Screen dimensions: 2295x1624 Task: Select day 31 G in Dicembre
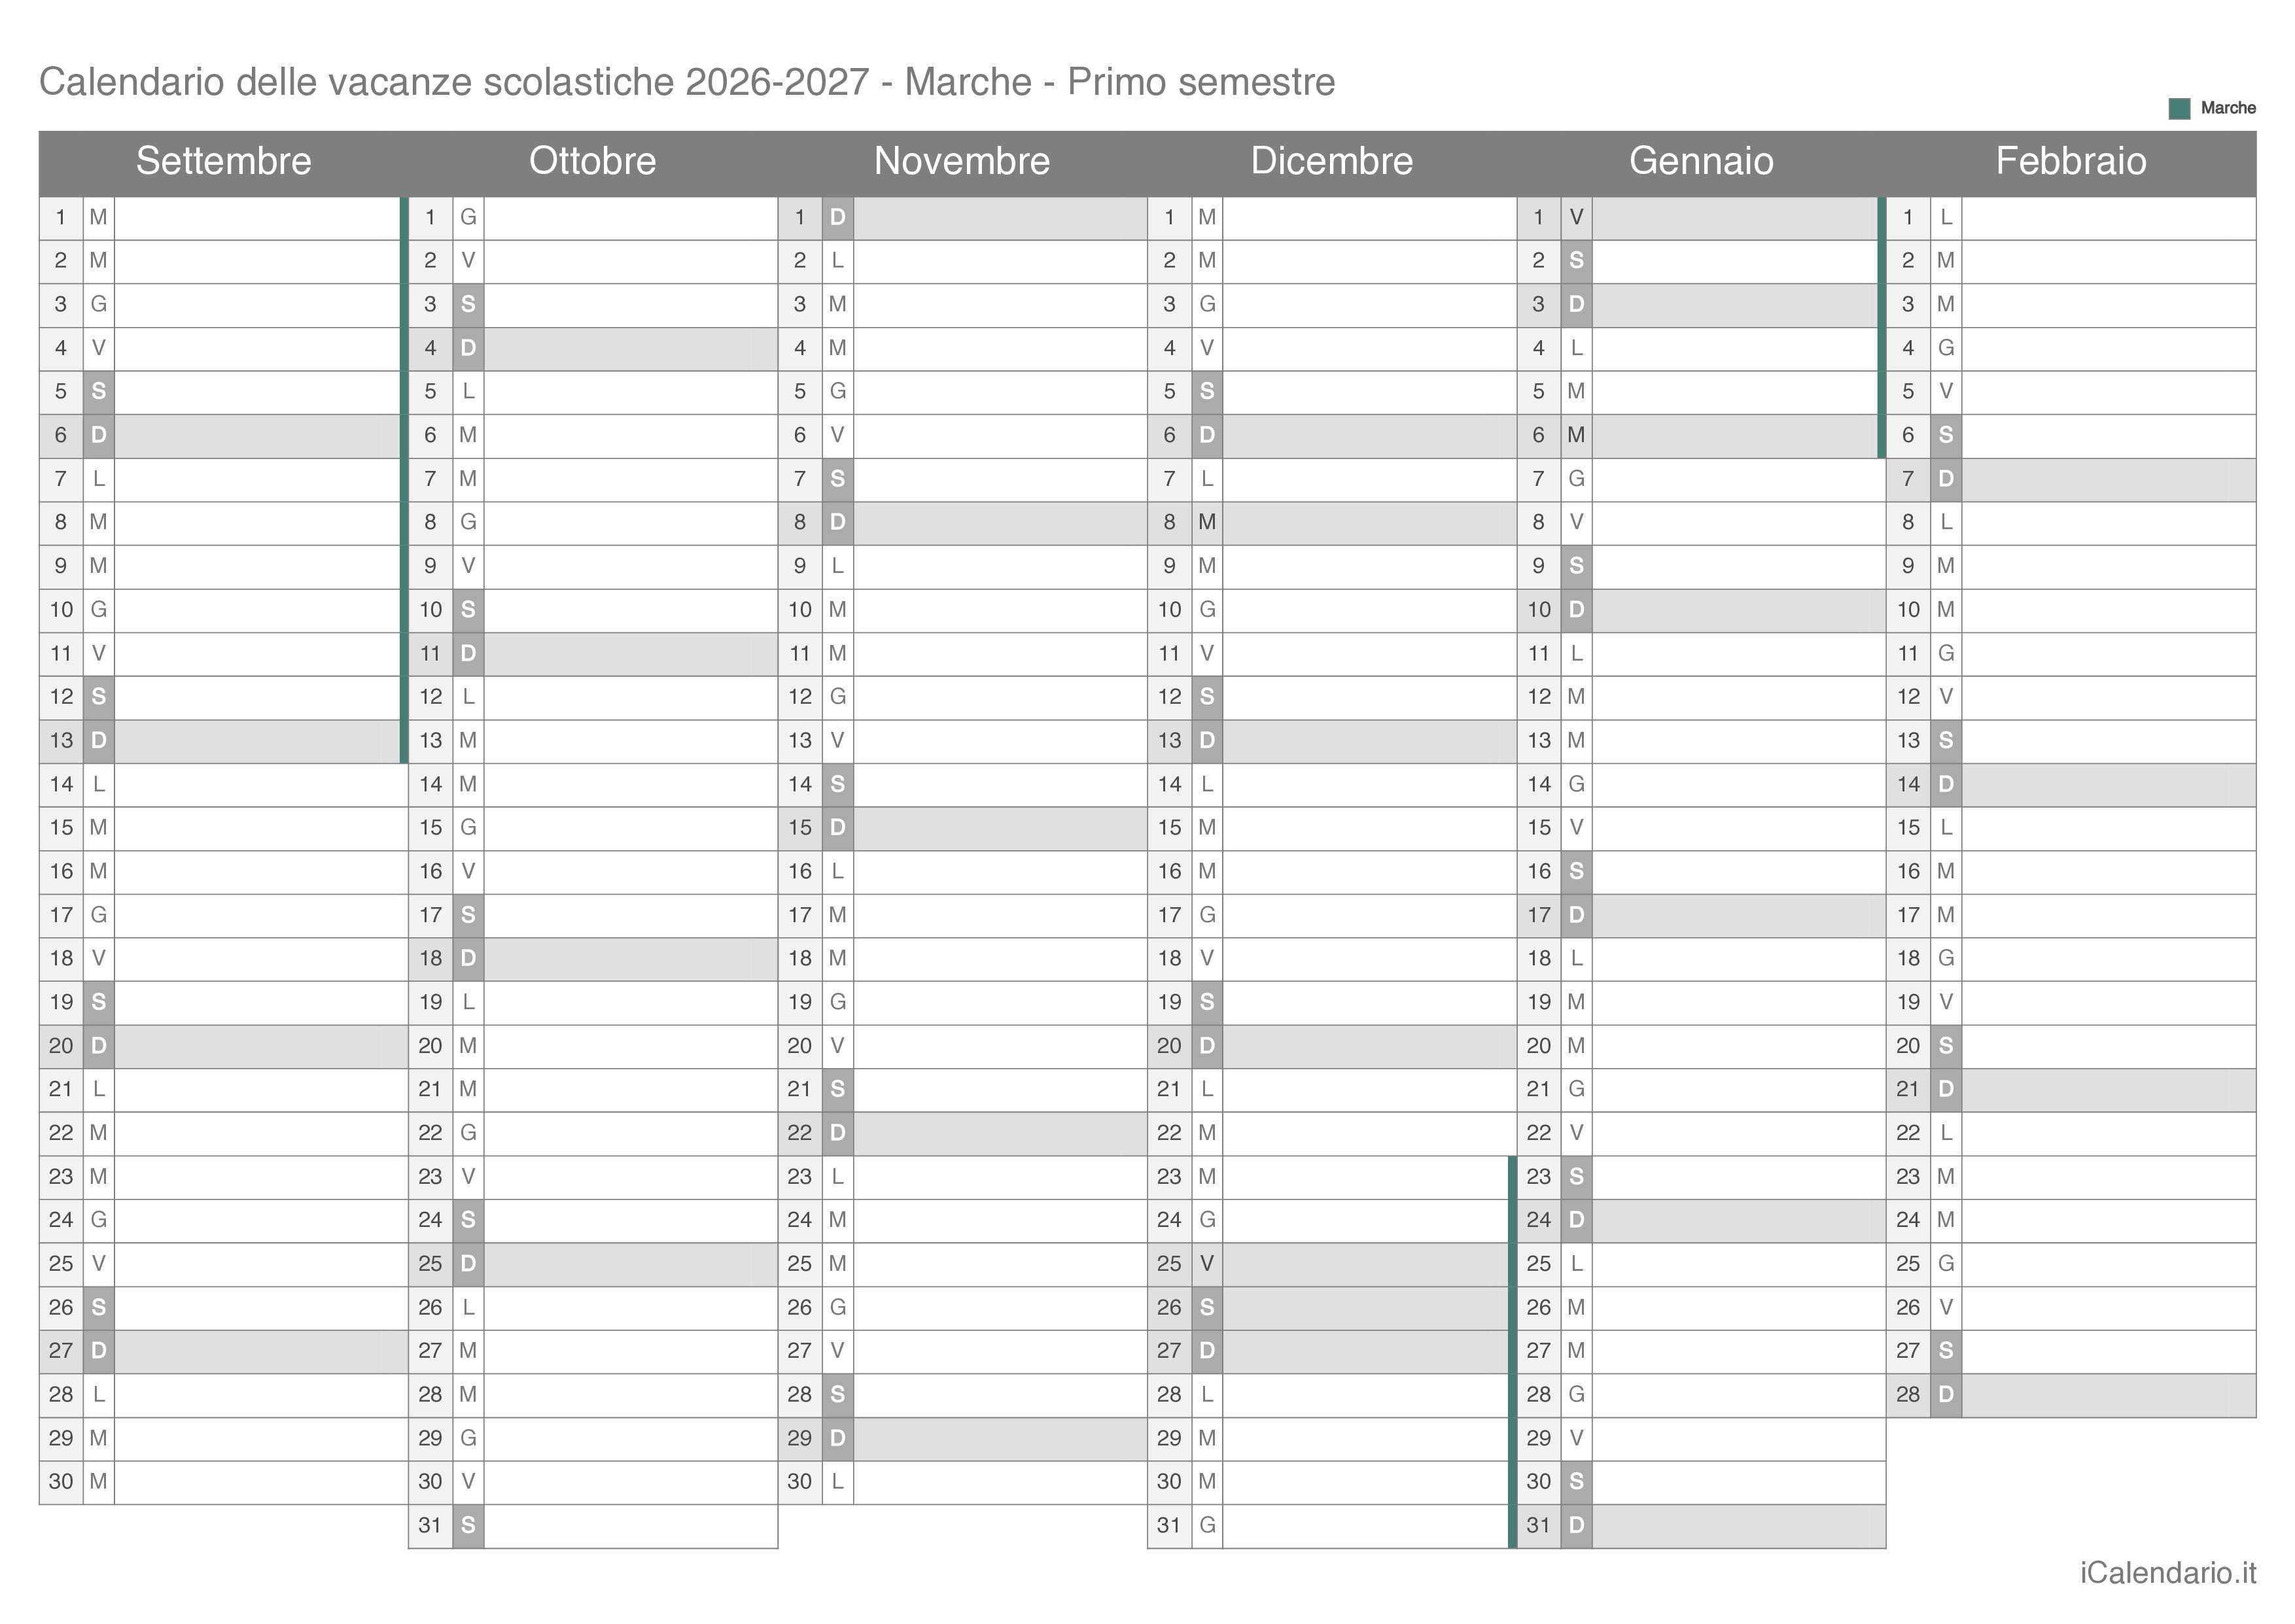tap(1332, 1526)
